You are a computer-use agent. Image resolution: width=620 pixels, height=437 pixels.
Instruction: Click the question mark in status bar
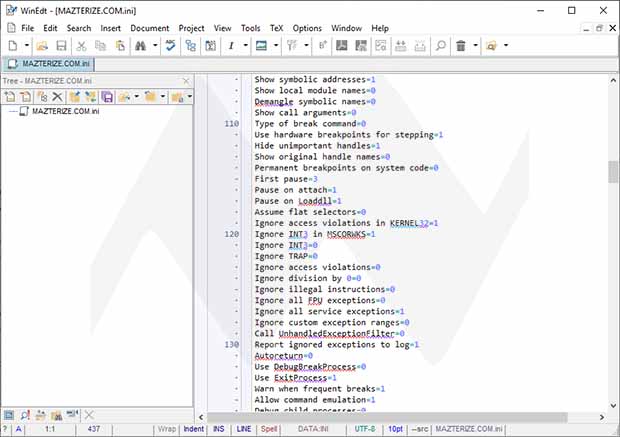point(5,429)
